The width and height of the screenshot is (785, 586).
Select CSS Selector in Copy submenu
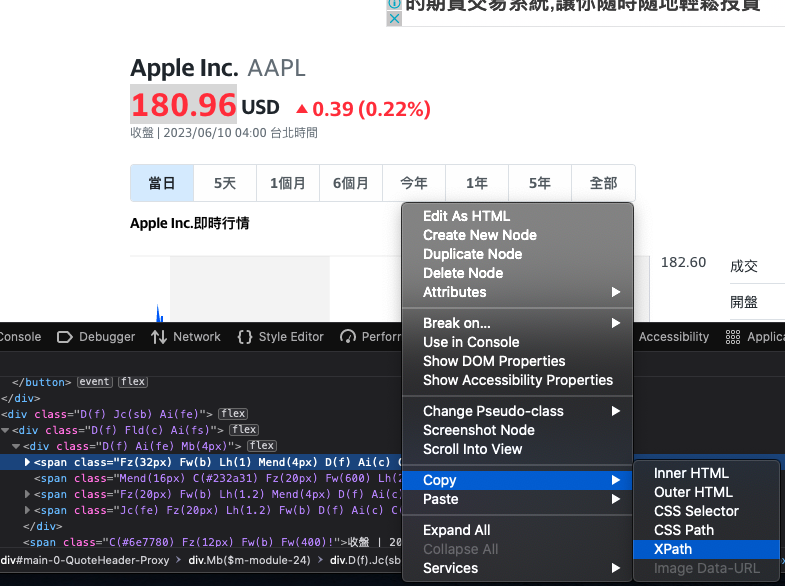pyautogui.click(x=696, y=511)
